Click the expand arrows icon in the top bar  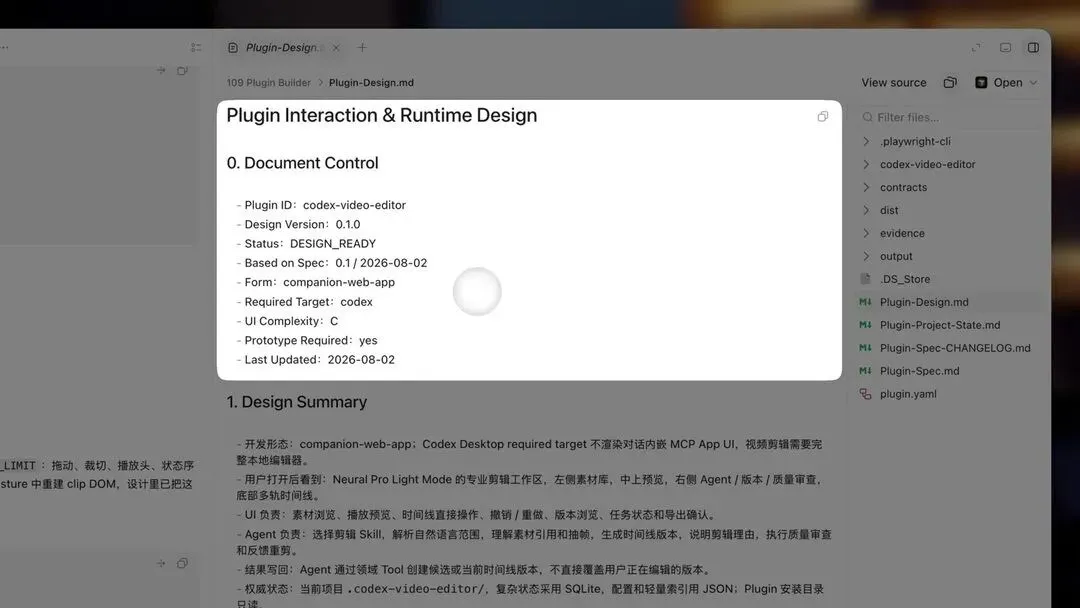point(976,48)
